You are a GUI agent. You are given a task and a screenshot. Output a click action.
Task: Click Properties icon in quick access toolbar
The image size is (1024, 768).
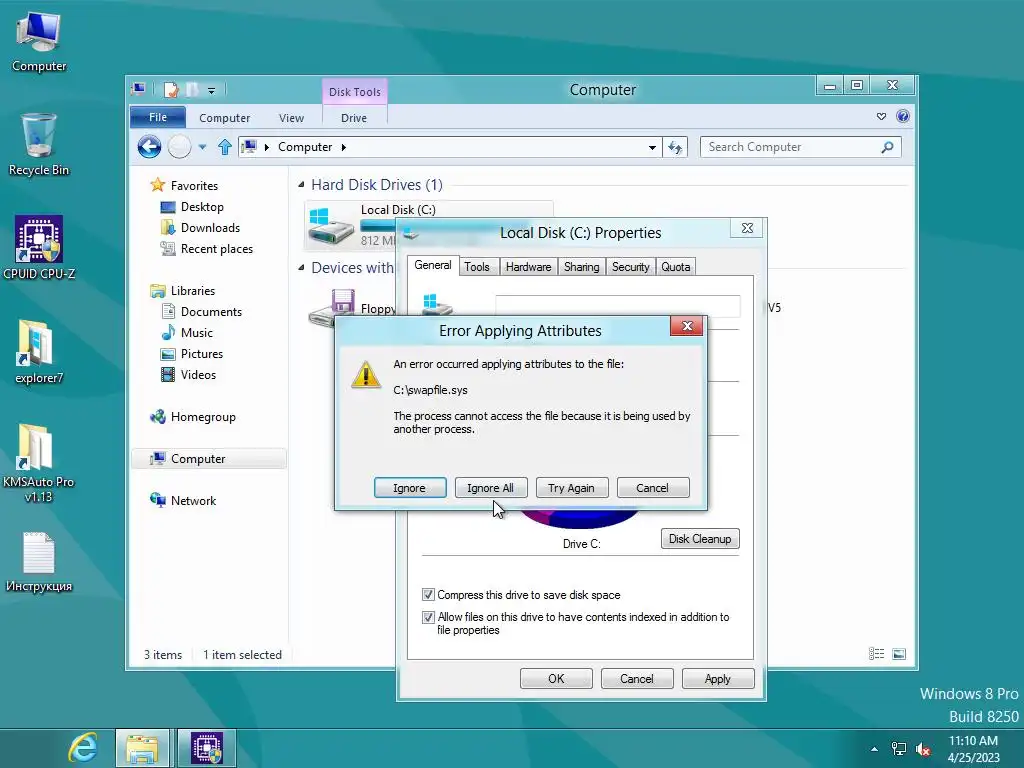click(171, 89)
